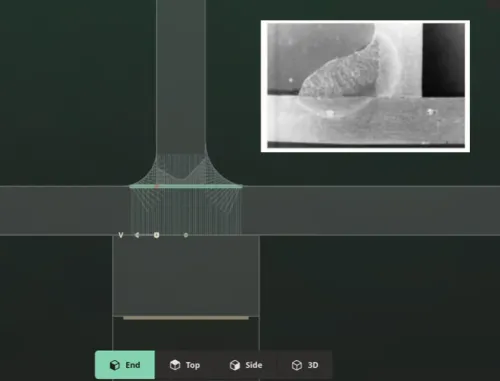Click the tan bar under the lower block
The height and width of the screenshot is (381, 500).
(186, 318)
